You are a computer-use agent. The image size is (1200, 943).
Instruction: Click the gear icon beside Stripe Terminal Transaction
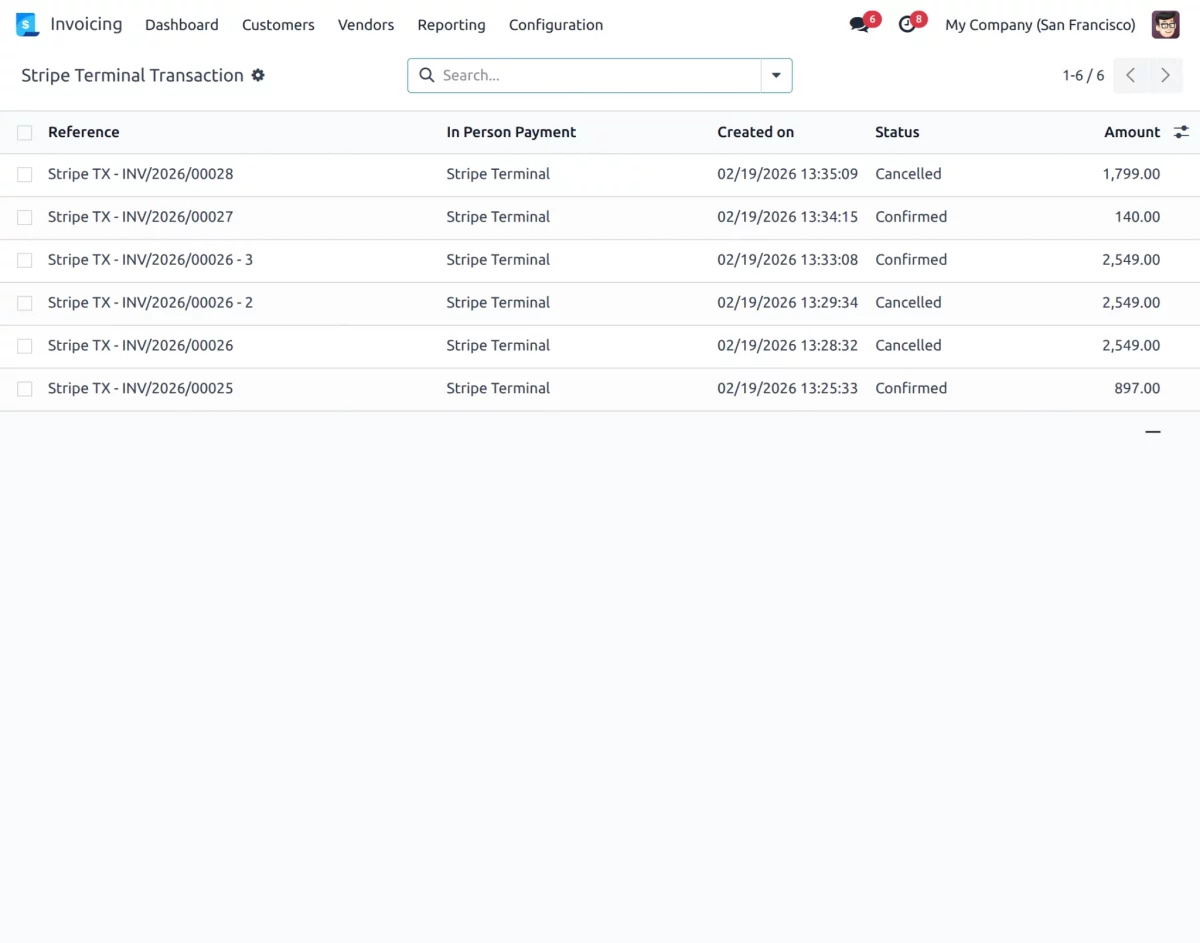point(258,75)
